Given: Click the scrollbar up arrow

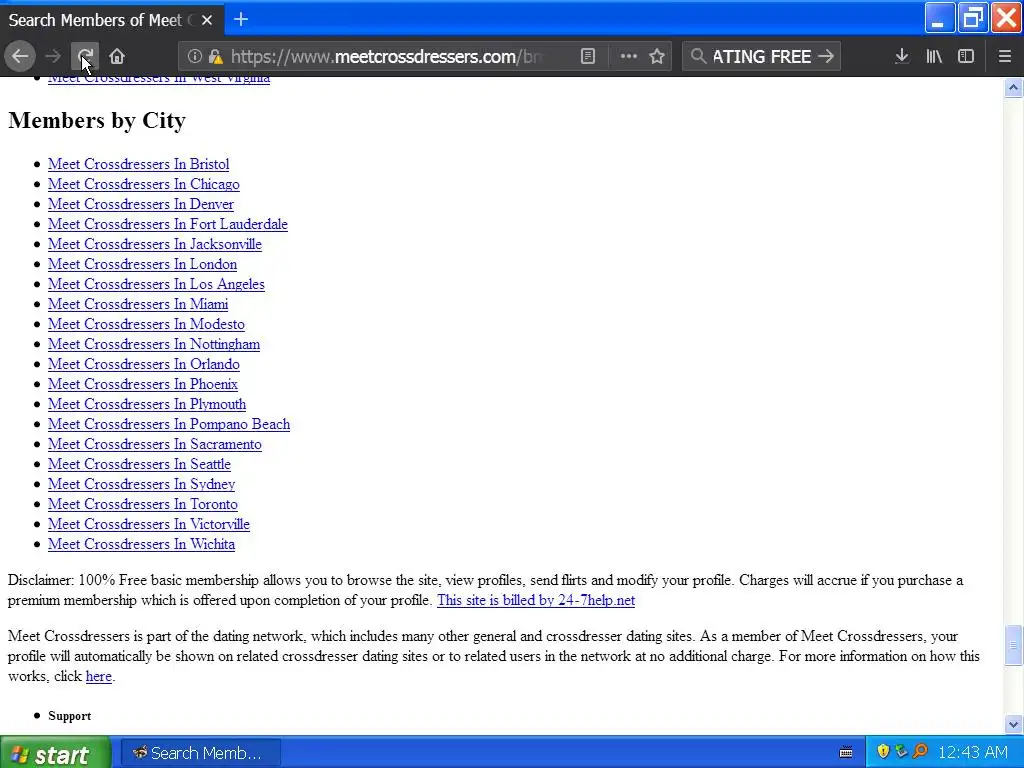Looking at the screenshot, I should (x=1014, y=88).
